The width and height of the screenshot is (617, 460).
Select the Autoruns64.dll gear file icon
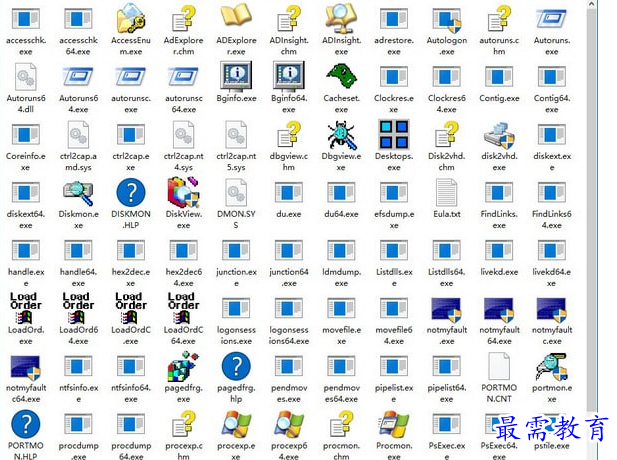(x=26, y=77)
